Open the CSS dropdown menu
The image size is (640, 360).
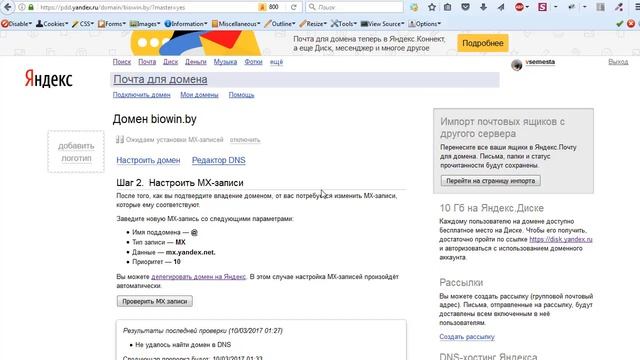[83, 24]
